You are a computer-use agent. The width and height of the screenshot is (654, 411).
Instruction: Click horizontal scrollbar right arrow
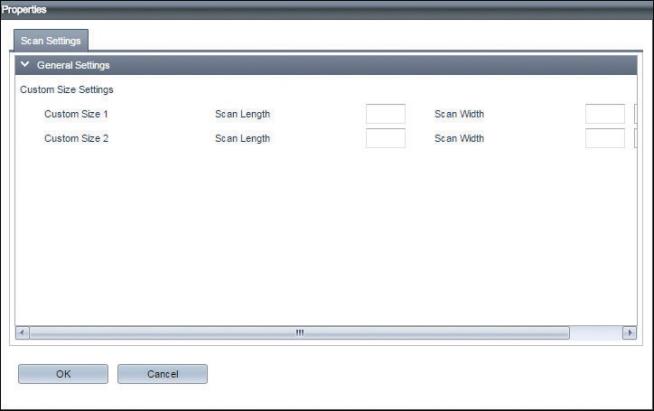tap(629, 332)
